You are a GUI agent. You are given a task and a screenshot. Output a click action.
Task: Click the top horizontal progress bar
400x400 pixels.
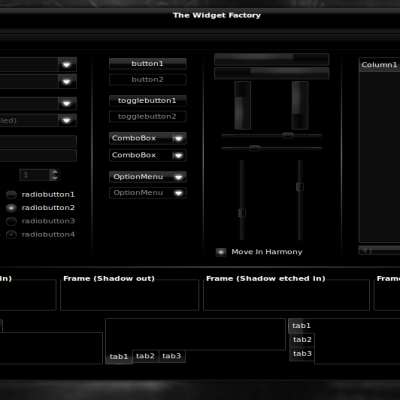click(272, 59)
